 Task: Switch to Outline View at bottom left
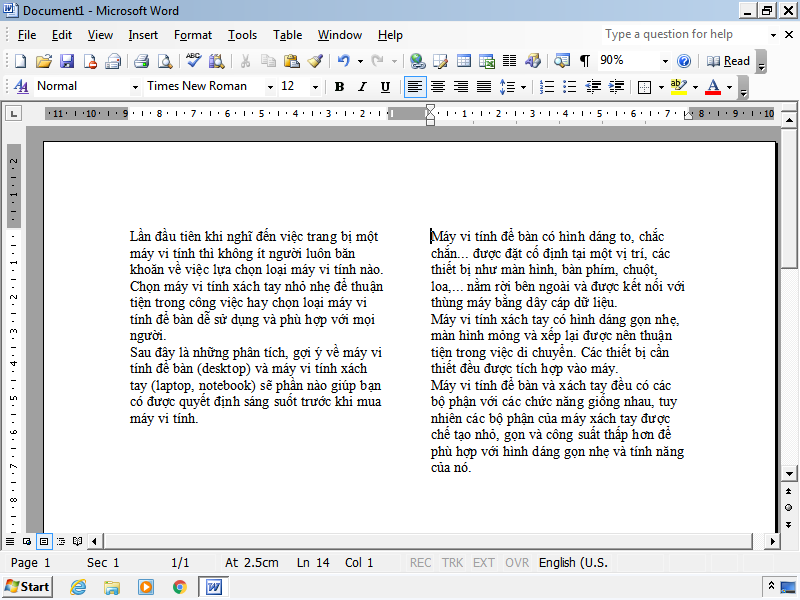click(61, 541)
